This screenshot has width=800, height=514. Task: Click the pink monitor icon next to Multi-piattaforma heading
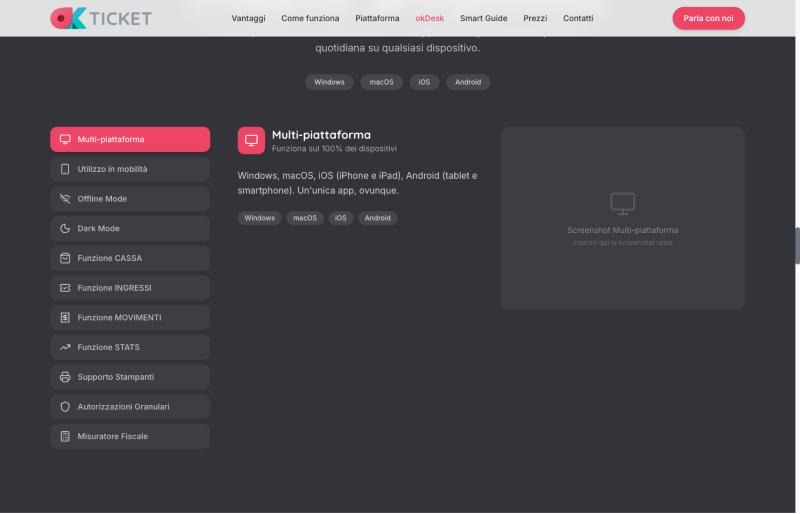tap(251, 140)
